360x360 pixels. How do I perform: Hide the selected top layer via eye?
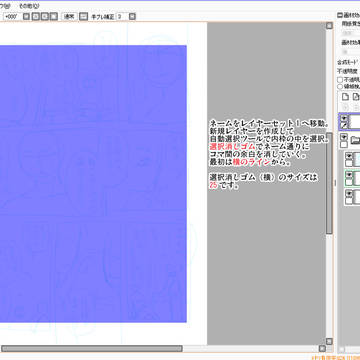click(x=344, y=118)
